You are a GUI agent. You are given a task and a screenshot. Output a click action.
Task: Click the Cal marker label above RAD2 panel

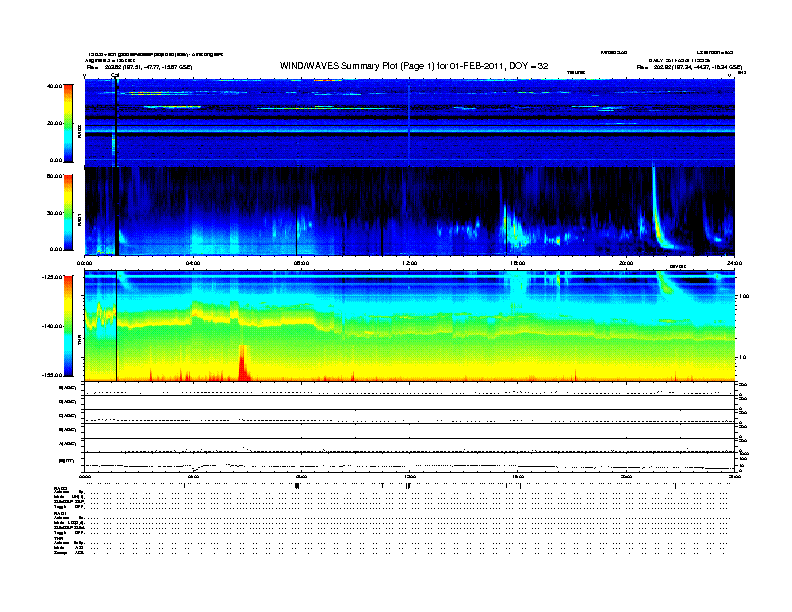(x=115, y=76)
